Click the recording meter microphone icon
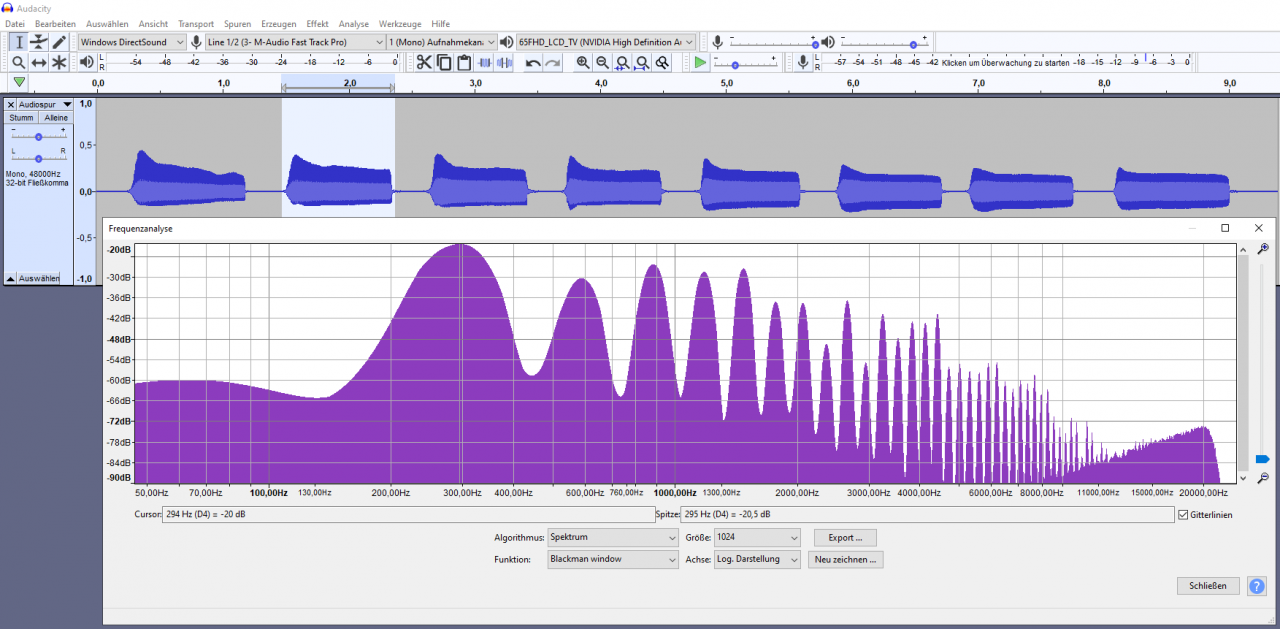 (802, 63)
